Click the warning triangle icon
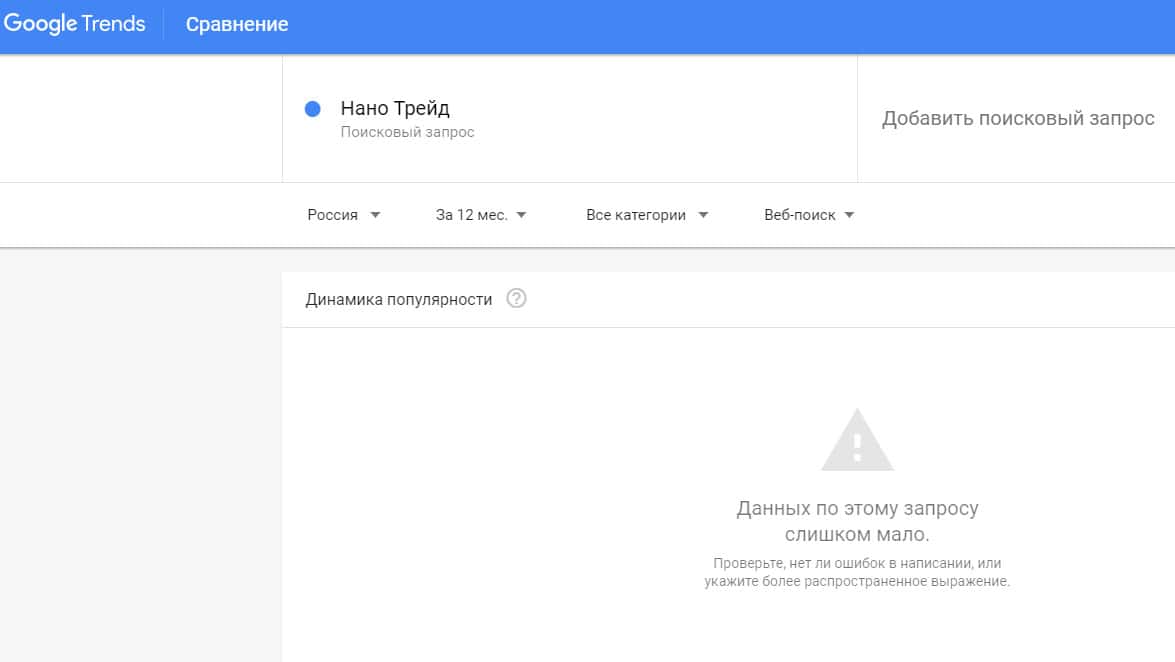 click(857, 440)
